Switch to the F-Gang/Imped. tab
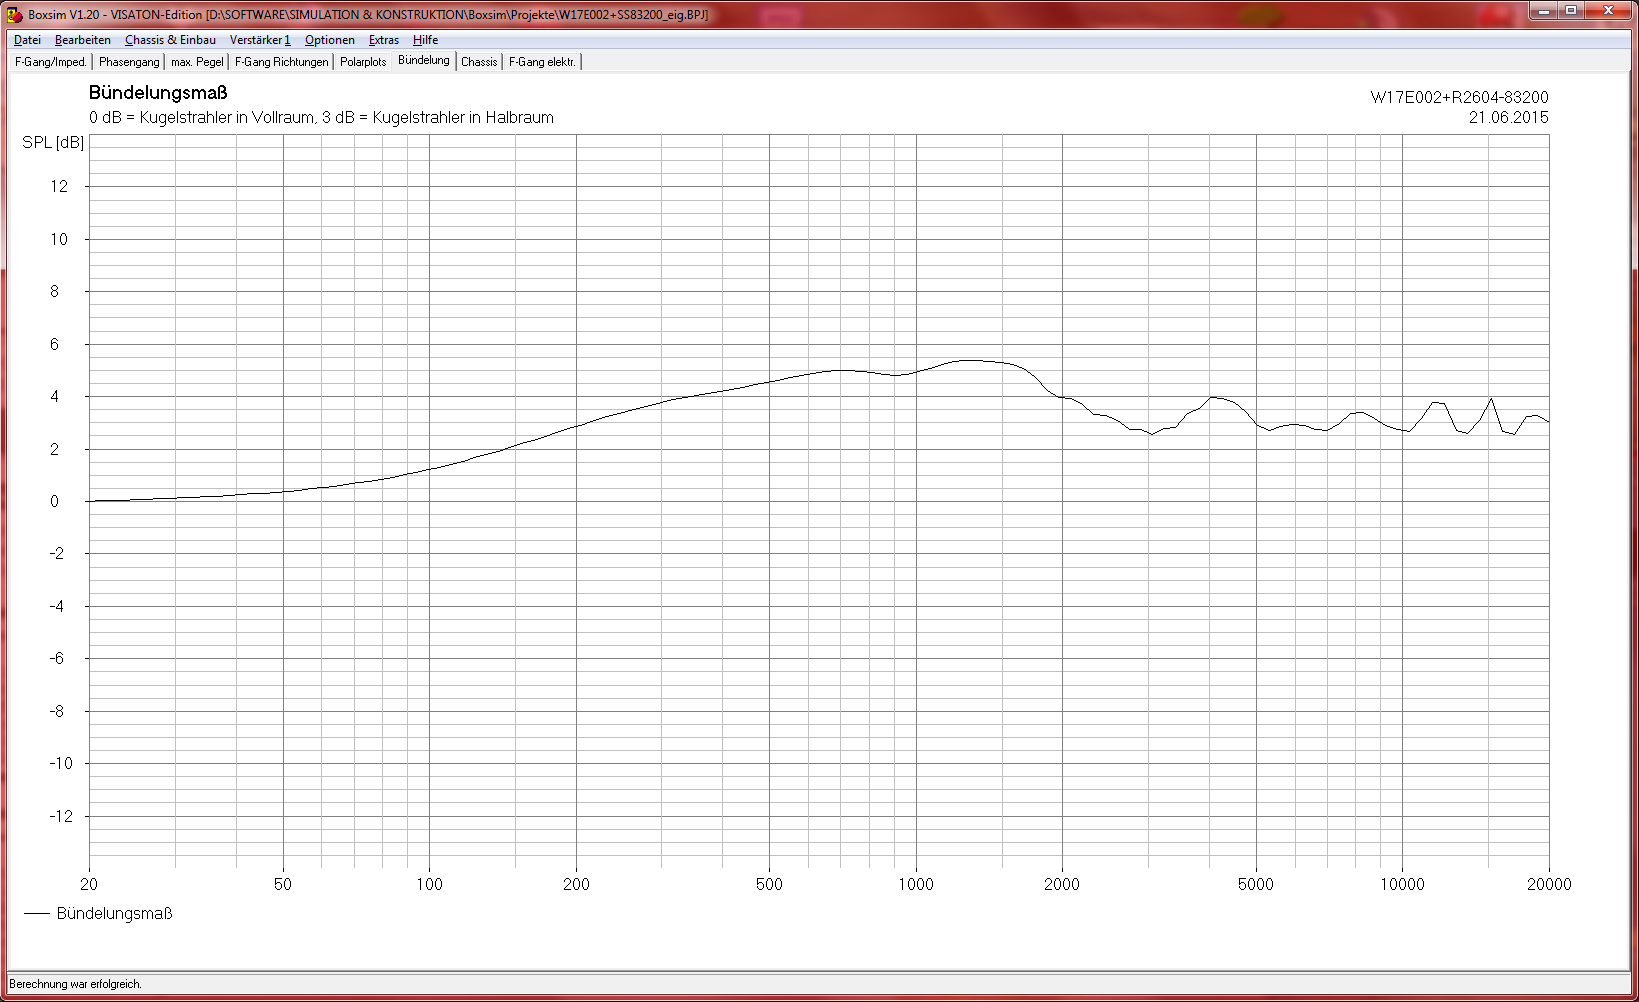1639x1002 pixels. click(x=51, y=62)
